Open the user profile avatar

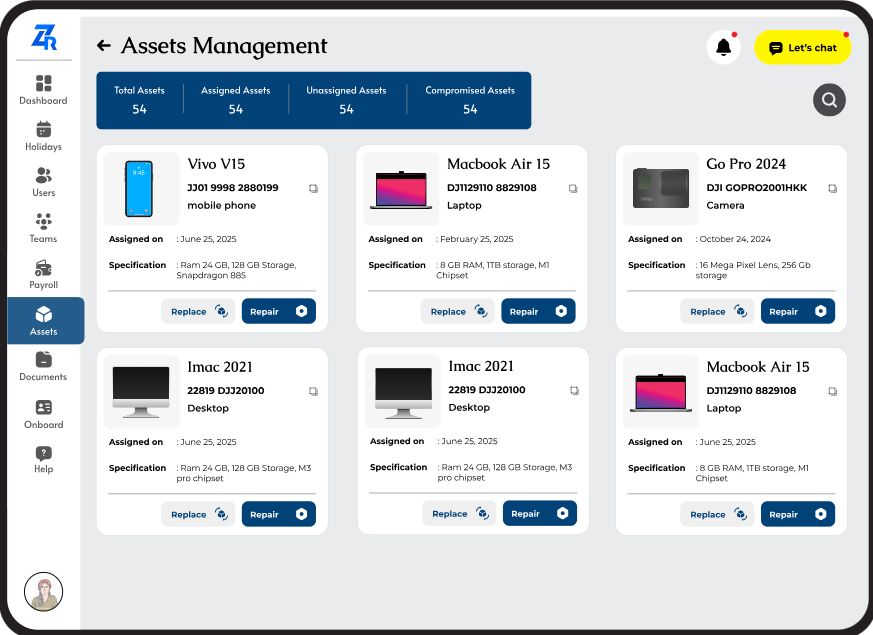coord(43,592)
